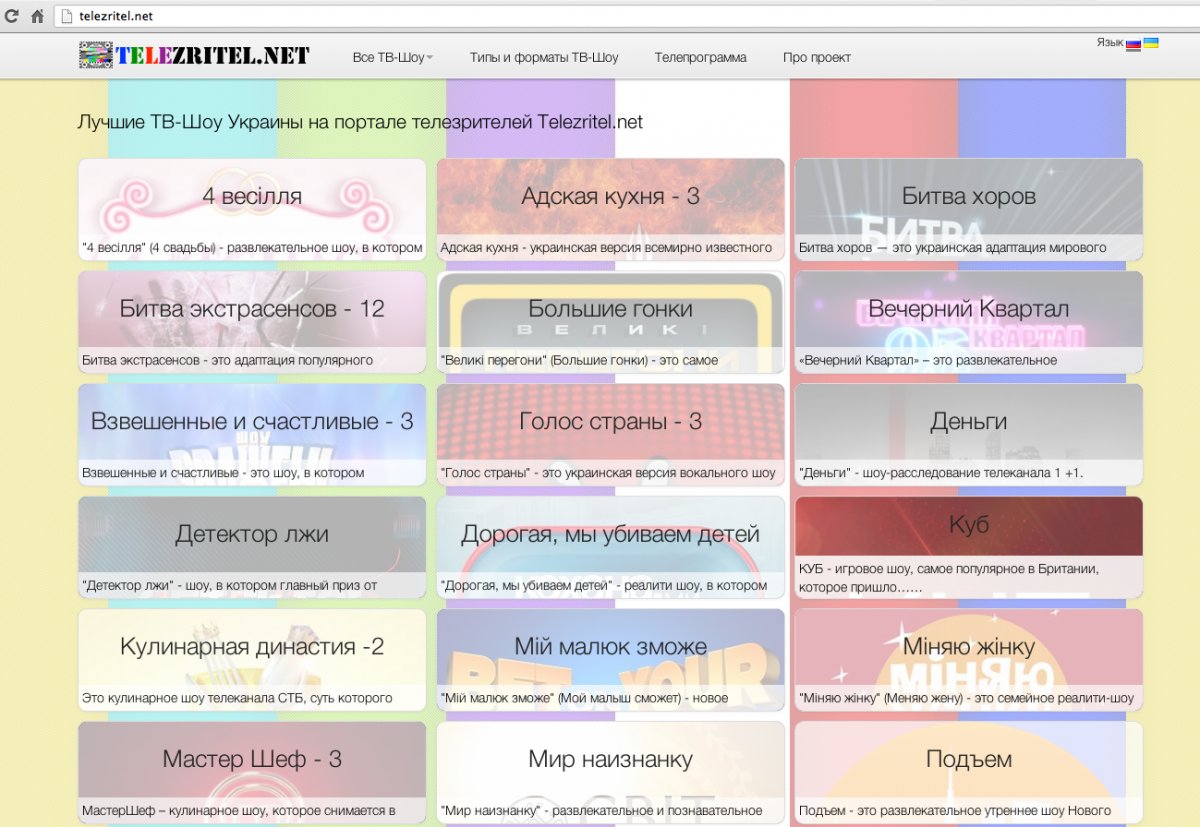Switch language with the Russian flag icon
The image size is (1200, 827).
[x=1133, y=45]
